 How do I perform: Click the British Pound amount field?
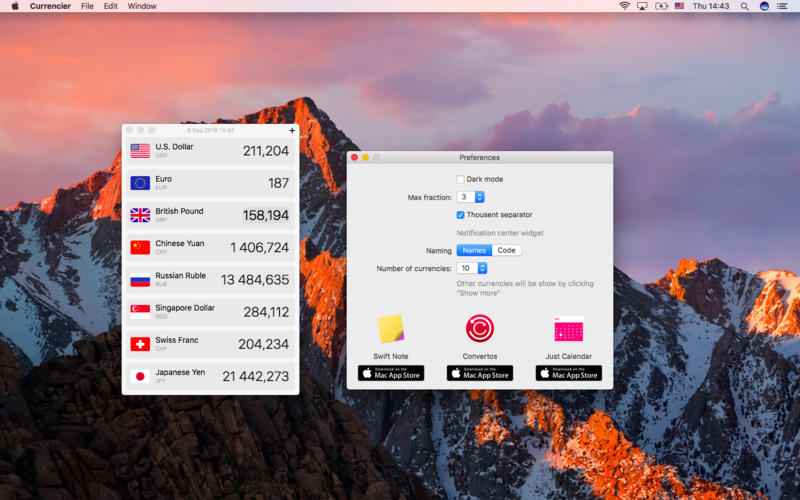(x=266, y=215)
